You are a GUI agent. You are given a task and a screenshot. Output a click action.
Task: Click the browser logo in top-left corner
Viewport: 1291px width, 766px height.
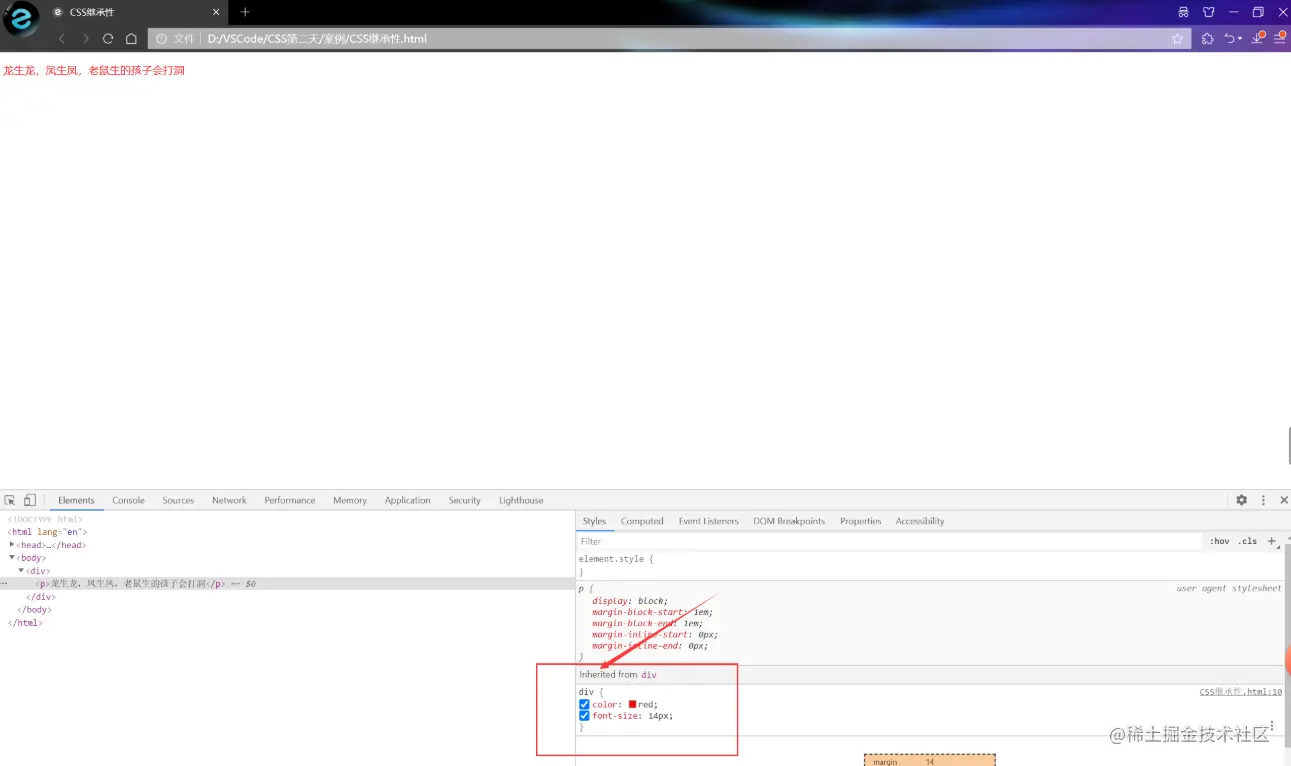(x=20, y=20)
